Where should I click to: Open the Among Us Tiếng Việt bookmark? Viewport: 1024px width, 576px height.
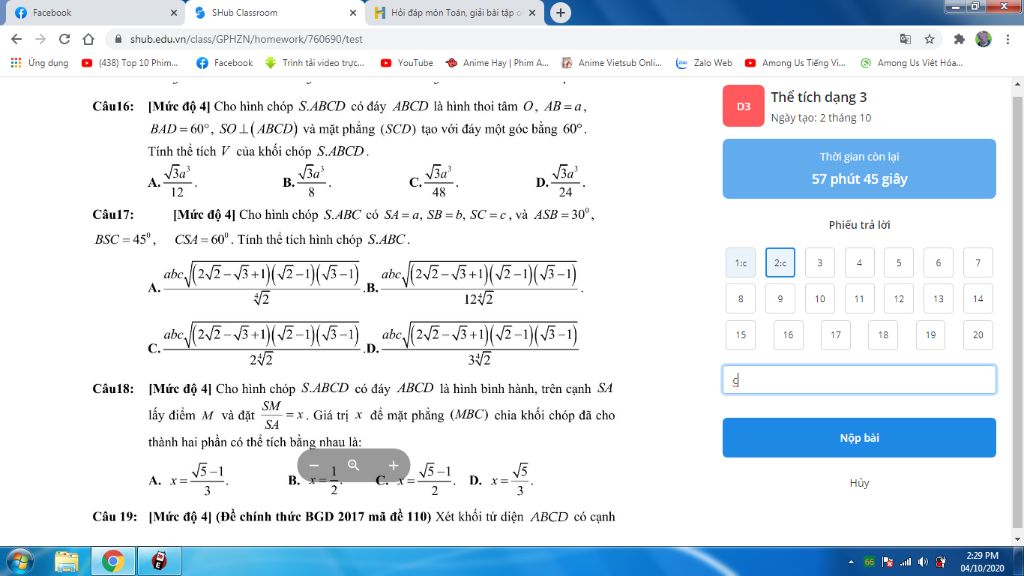pyautogui.click(x=795, y=63)
